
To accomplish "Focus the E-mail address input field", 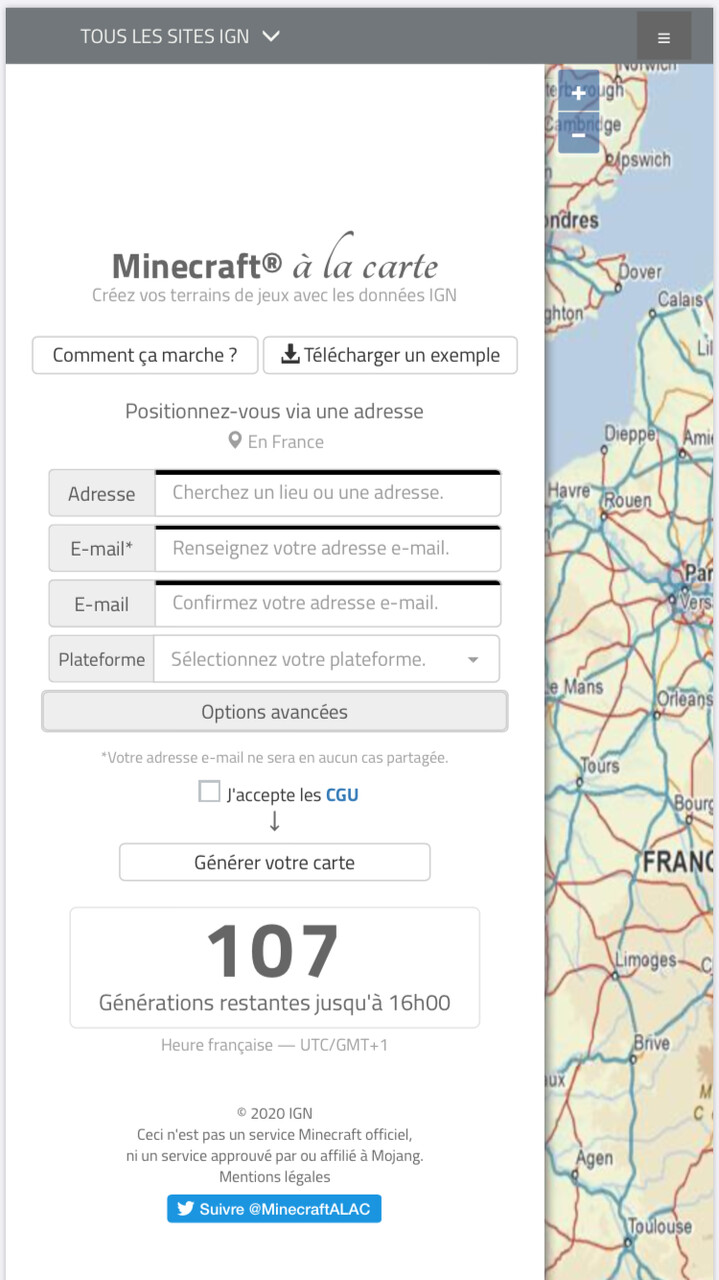I will point(327,548).
